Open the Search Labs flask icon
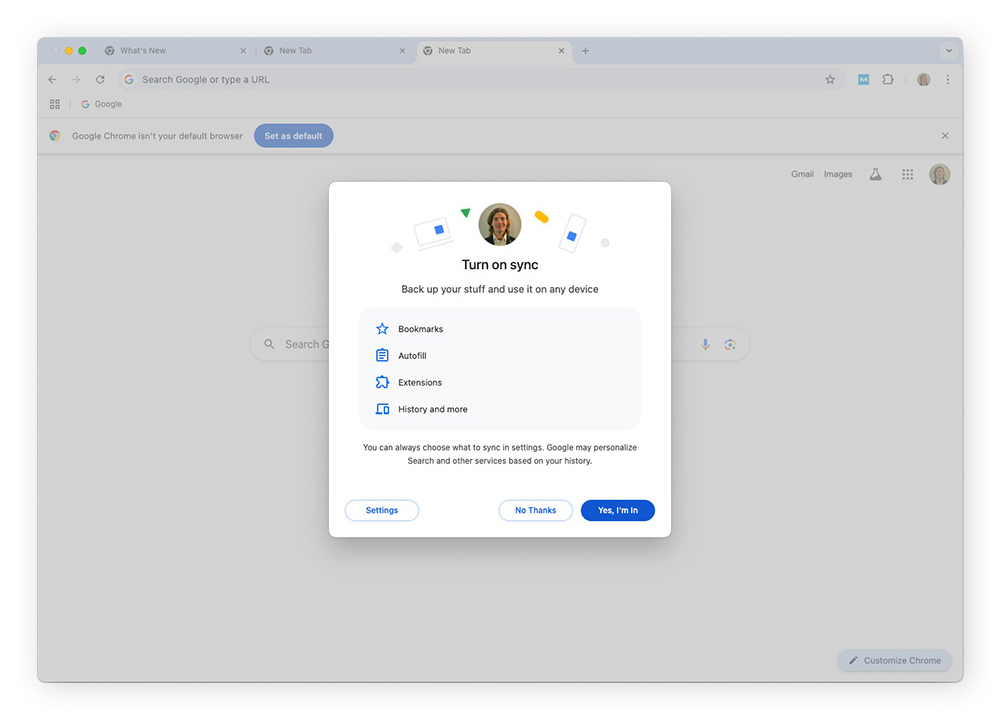 876,174
